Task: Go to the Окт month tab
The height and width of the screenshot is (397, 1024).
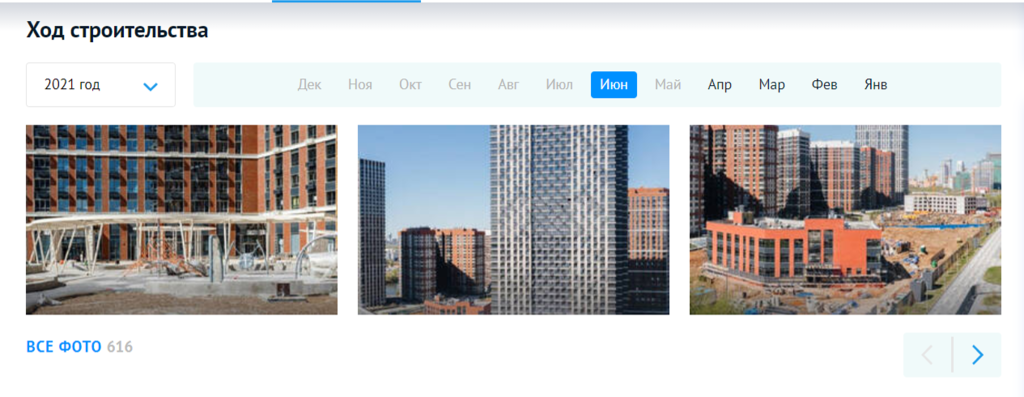Action: point(411,85)
